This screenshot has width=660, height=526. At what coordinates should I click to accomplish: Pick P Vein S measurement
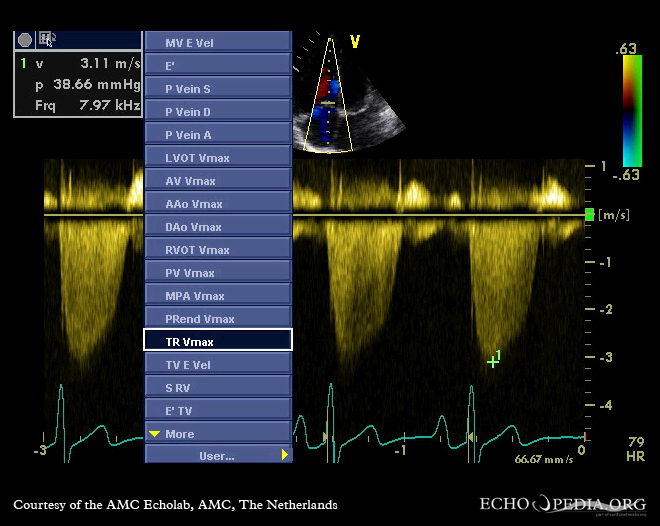[218, 89]
